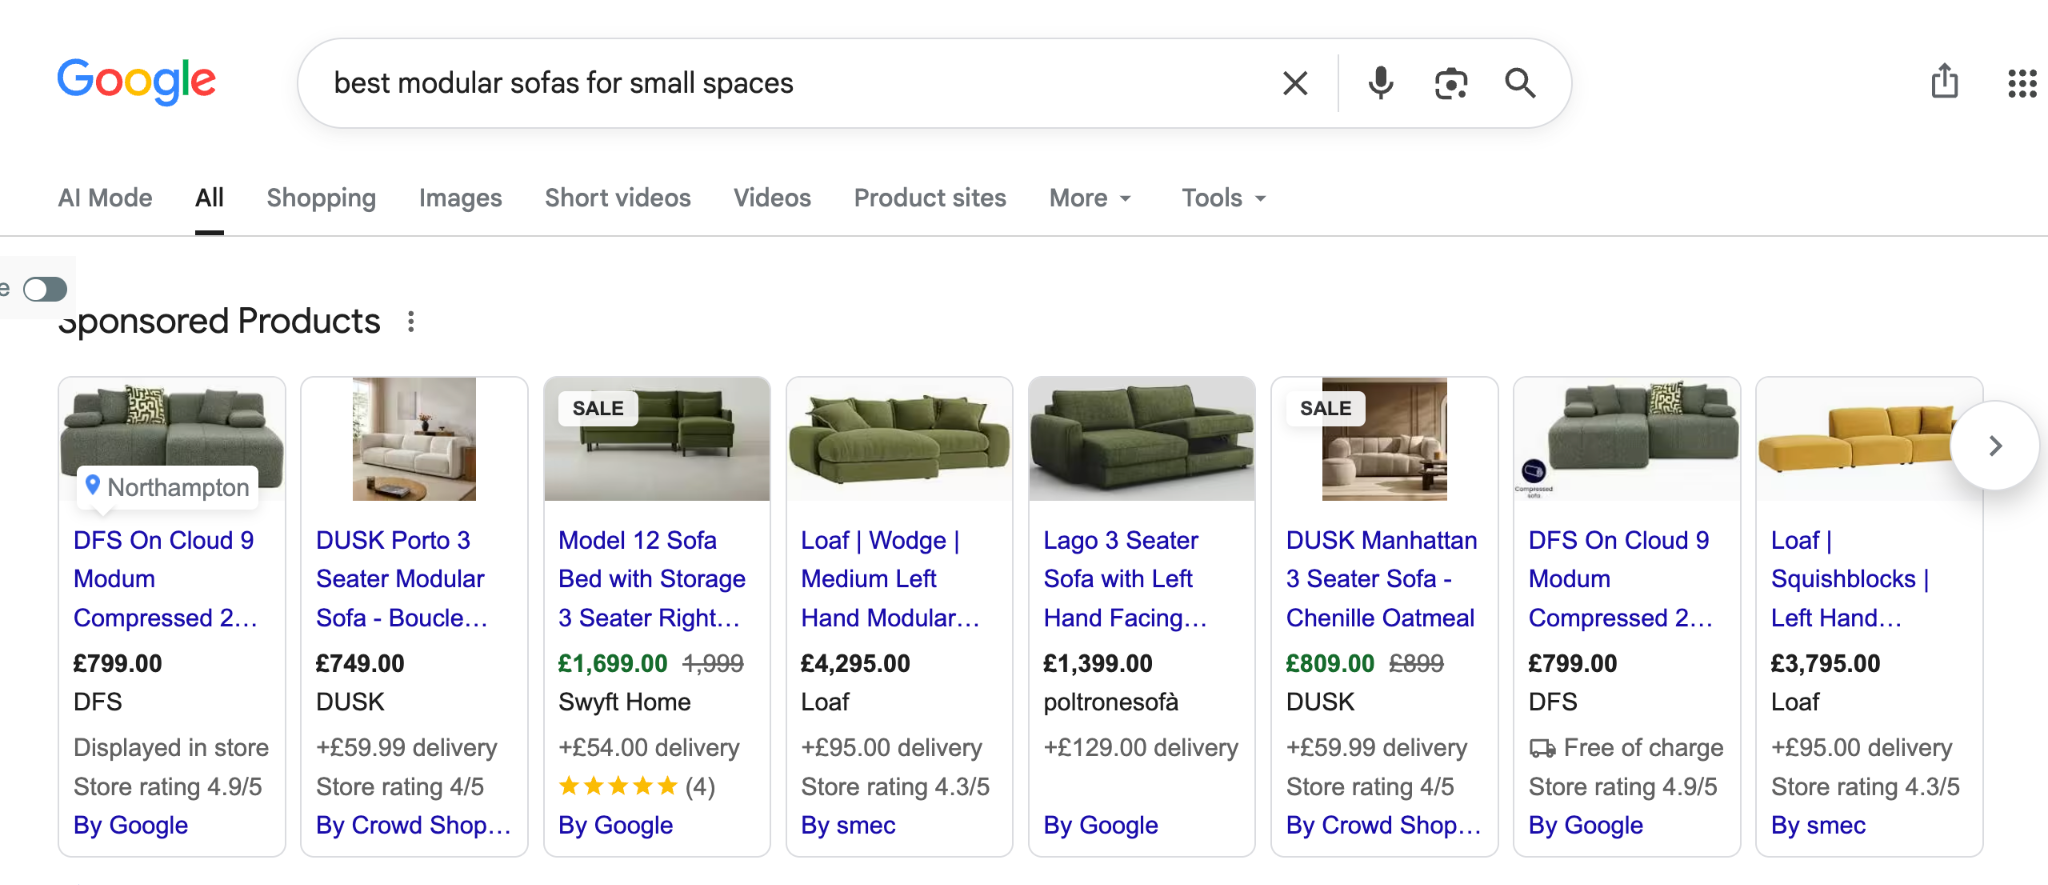Open the Google apps grid icon
The width and height of the screenshot is (2048, 885).
(2022, 83)
